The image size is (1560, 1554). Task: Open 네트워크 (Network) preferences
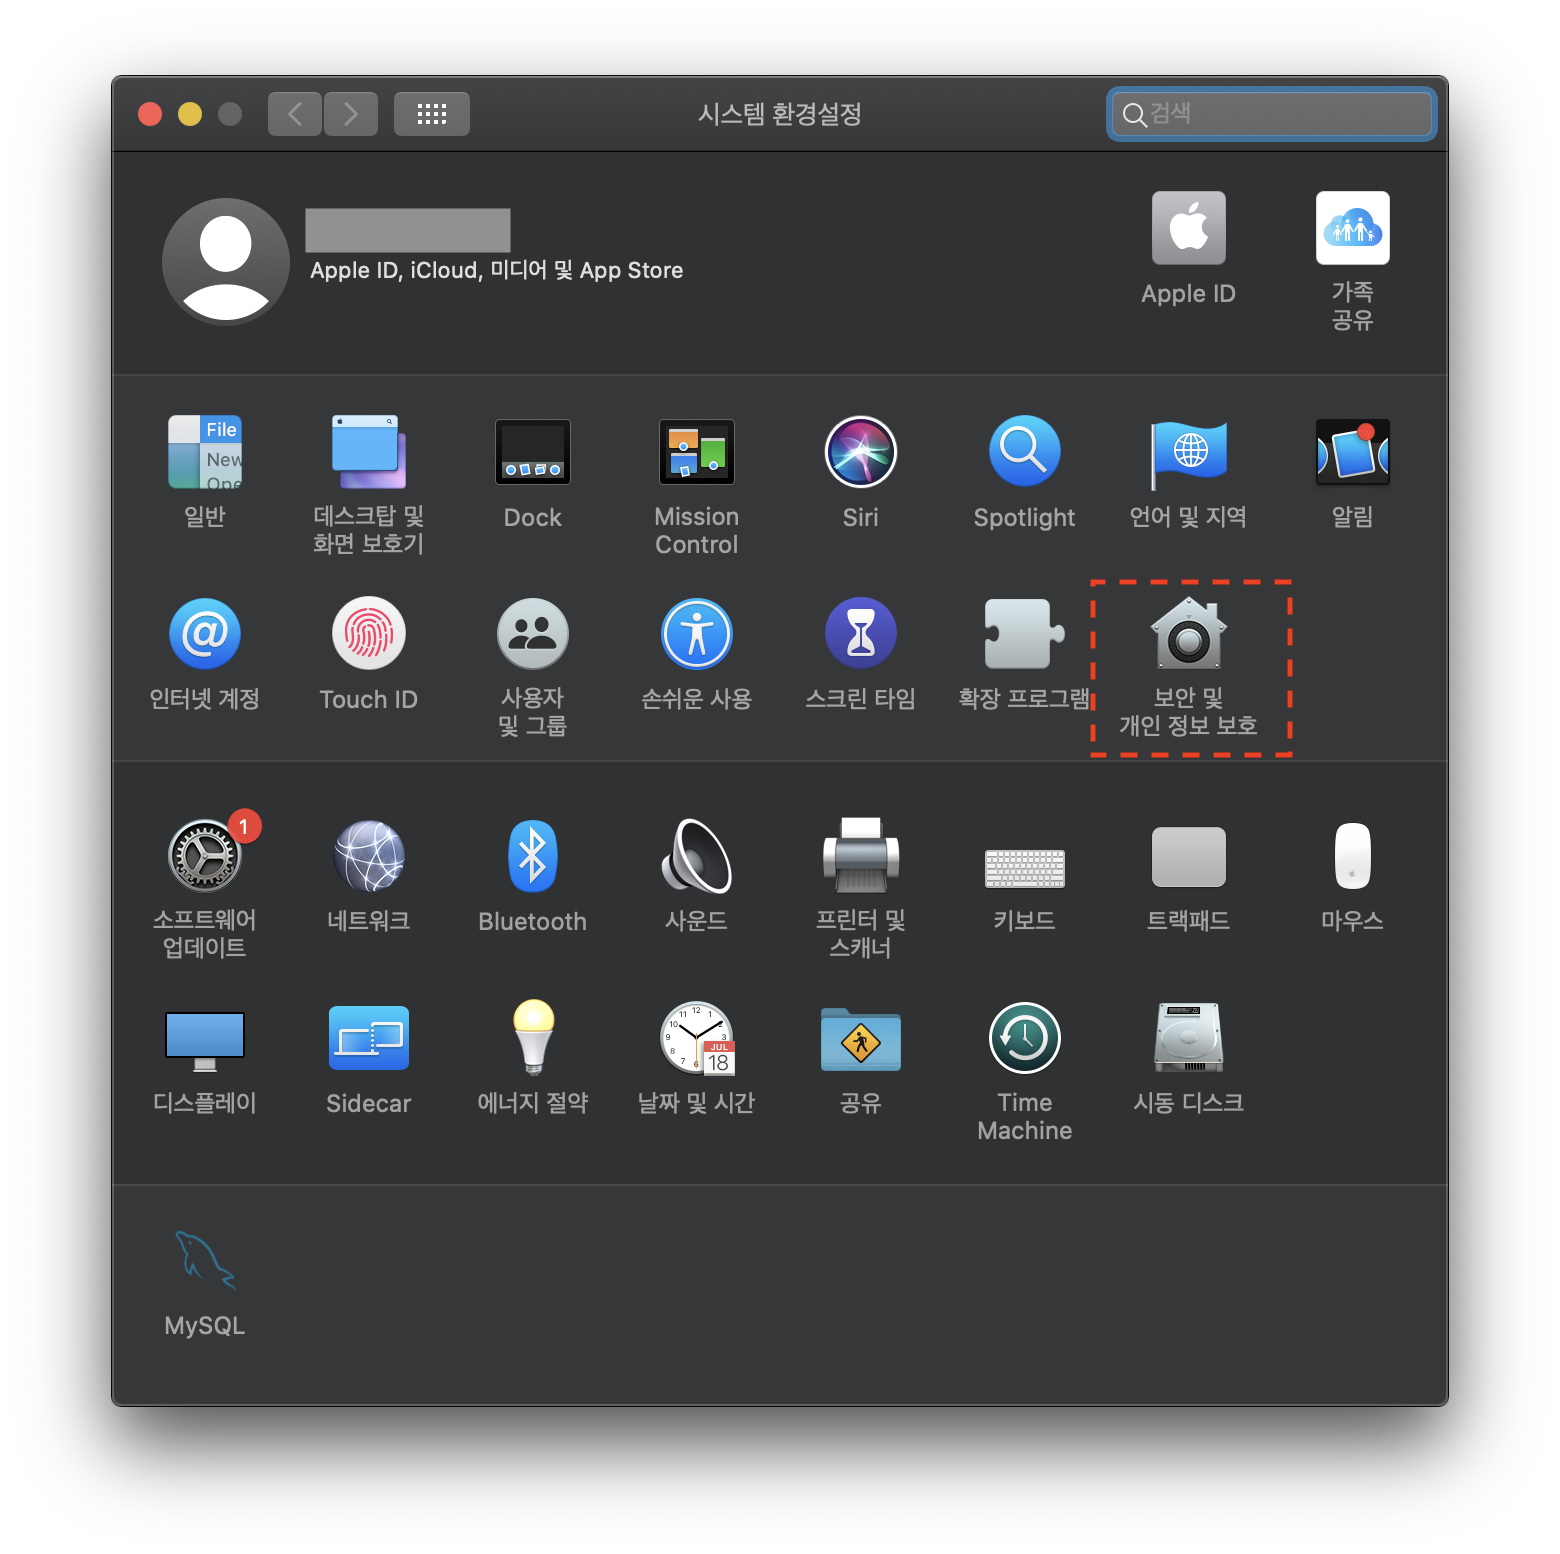pos(369,856)
